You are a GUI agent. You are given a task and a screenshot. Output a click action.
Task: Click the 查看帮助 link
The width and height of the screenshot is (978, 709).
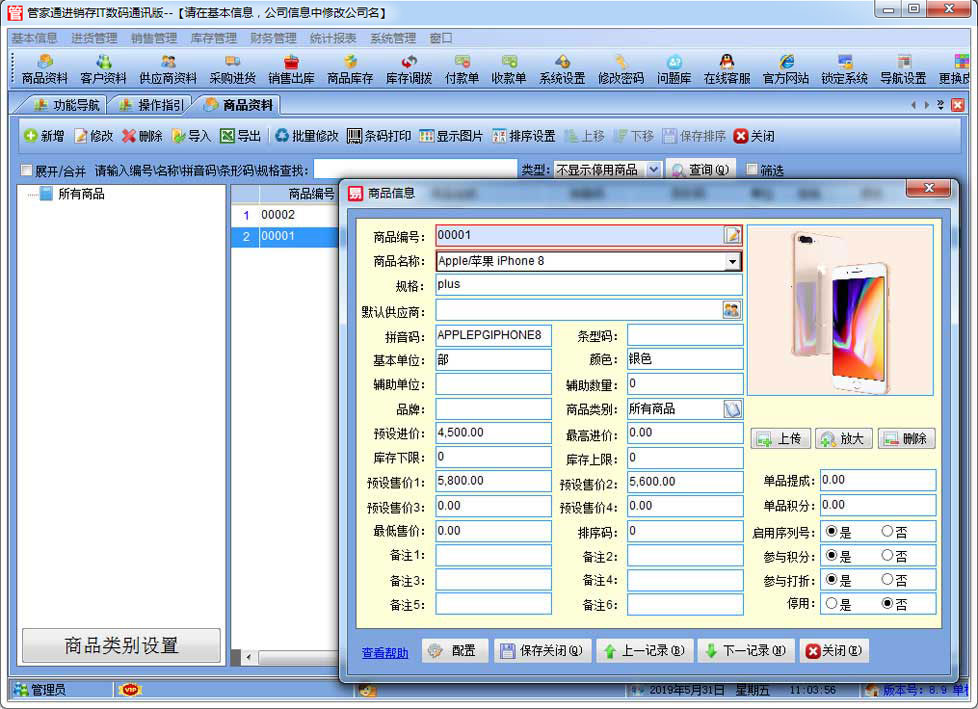tap(385, 653)
